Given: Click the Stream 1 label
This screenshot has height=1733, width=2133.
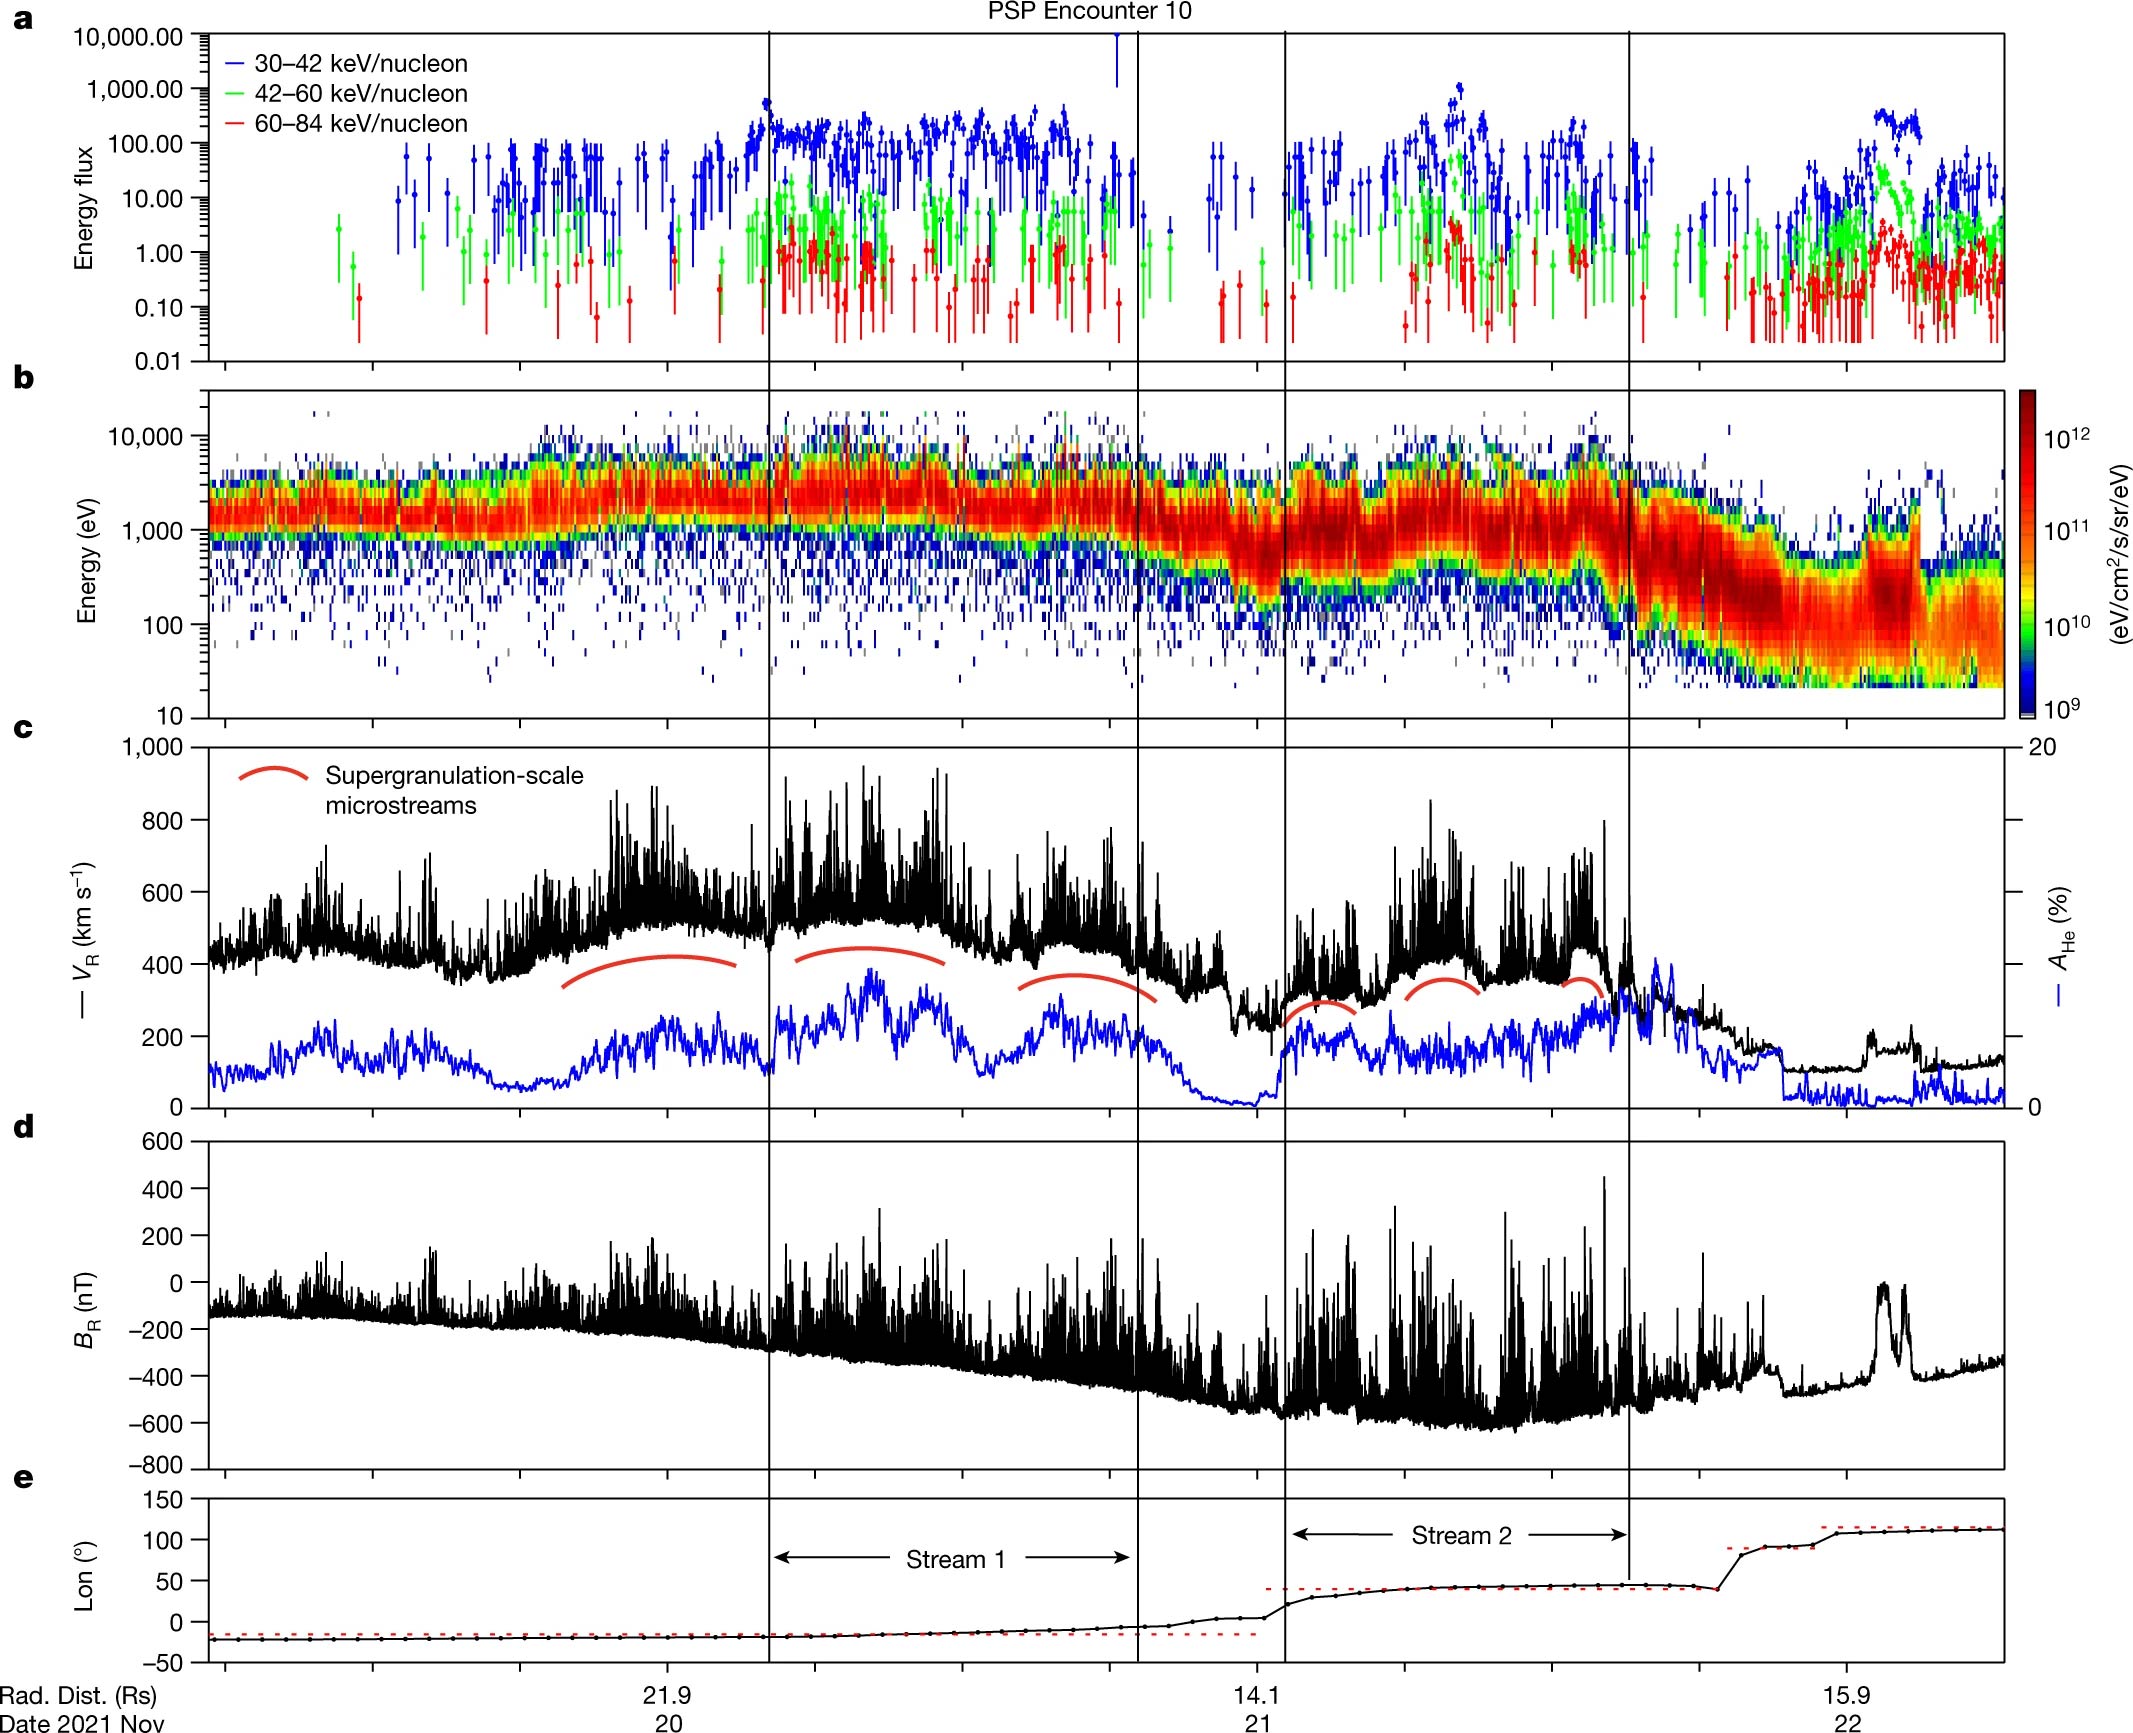Looking at the screenshot, I should pyautogui.click(x=955, y=1559).
